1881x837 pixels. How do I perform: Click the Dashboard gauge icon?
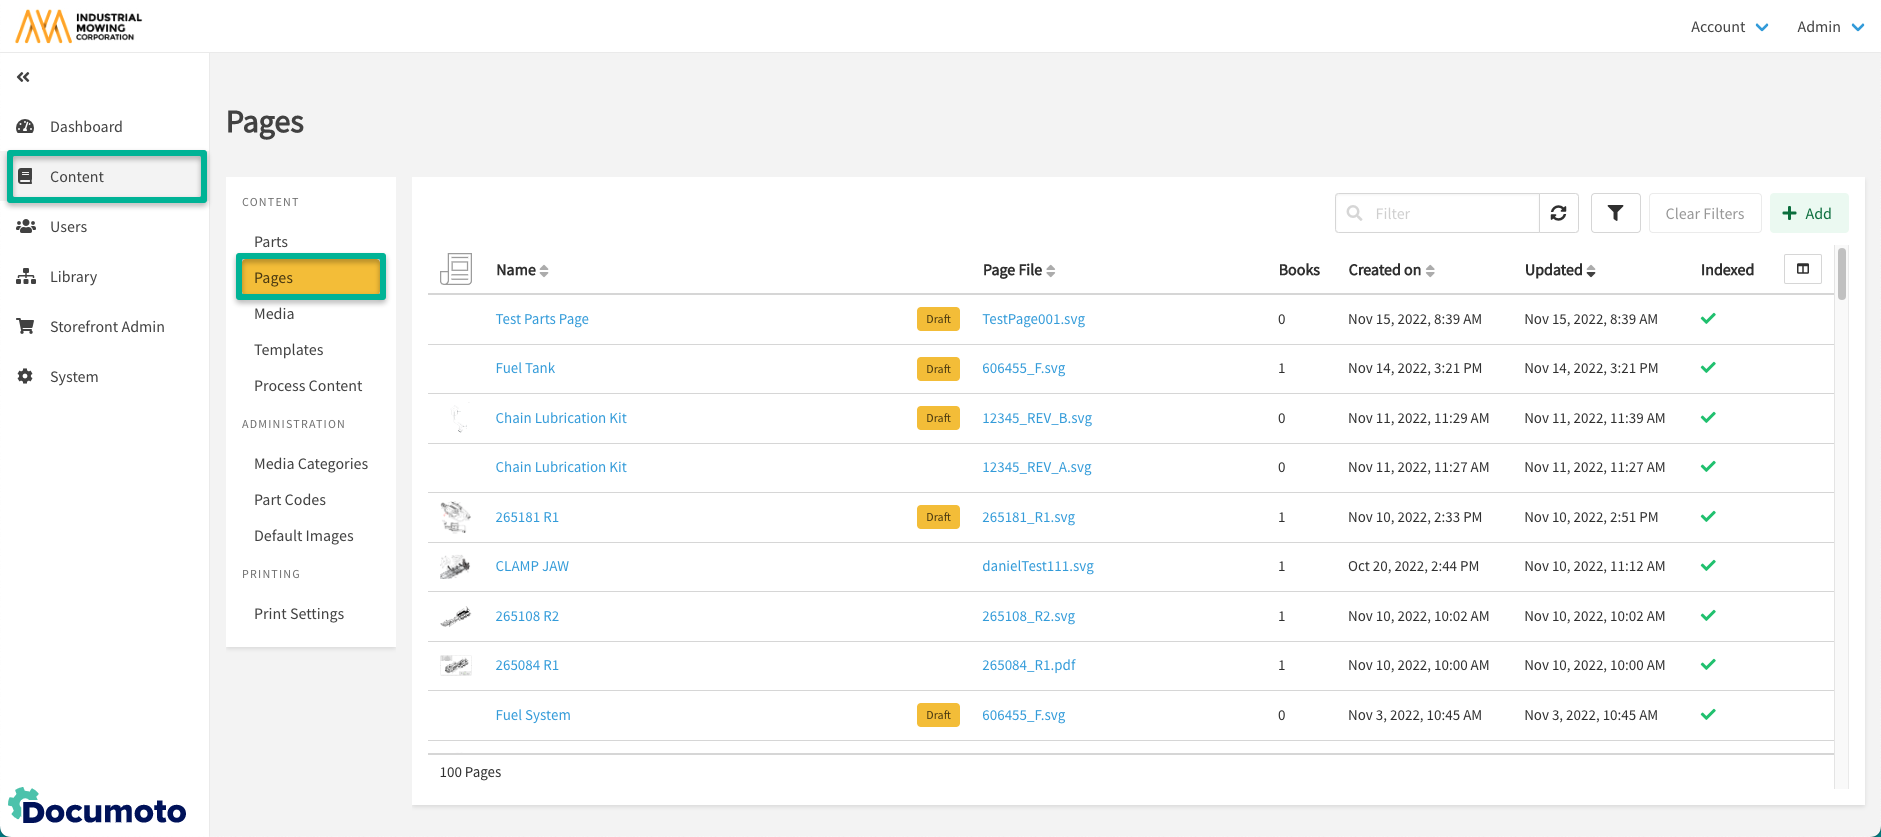(x=26, y=127)
